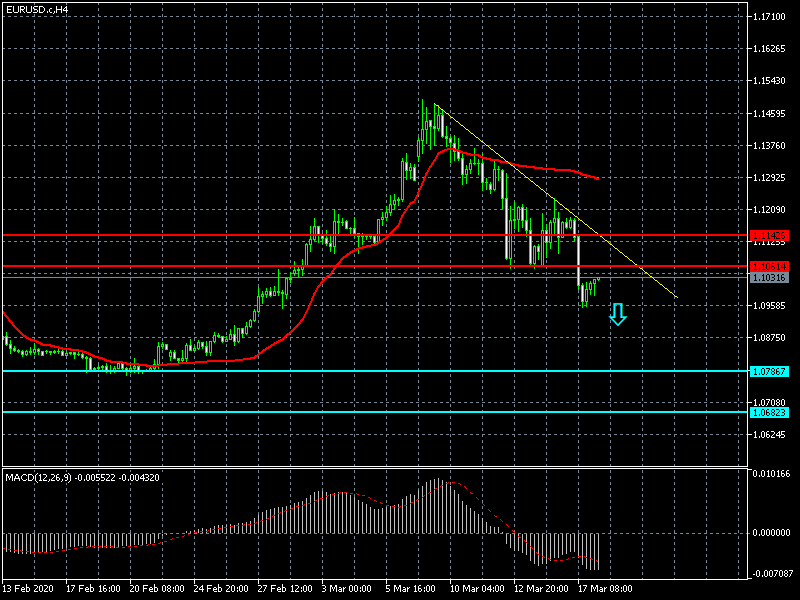Click the 1.06245 price scale value
This screenshot has width=800, height=600.
pos(769,435)
